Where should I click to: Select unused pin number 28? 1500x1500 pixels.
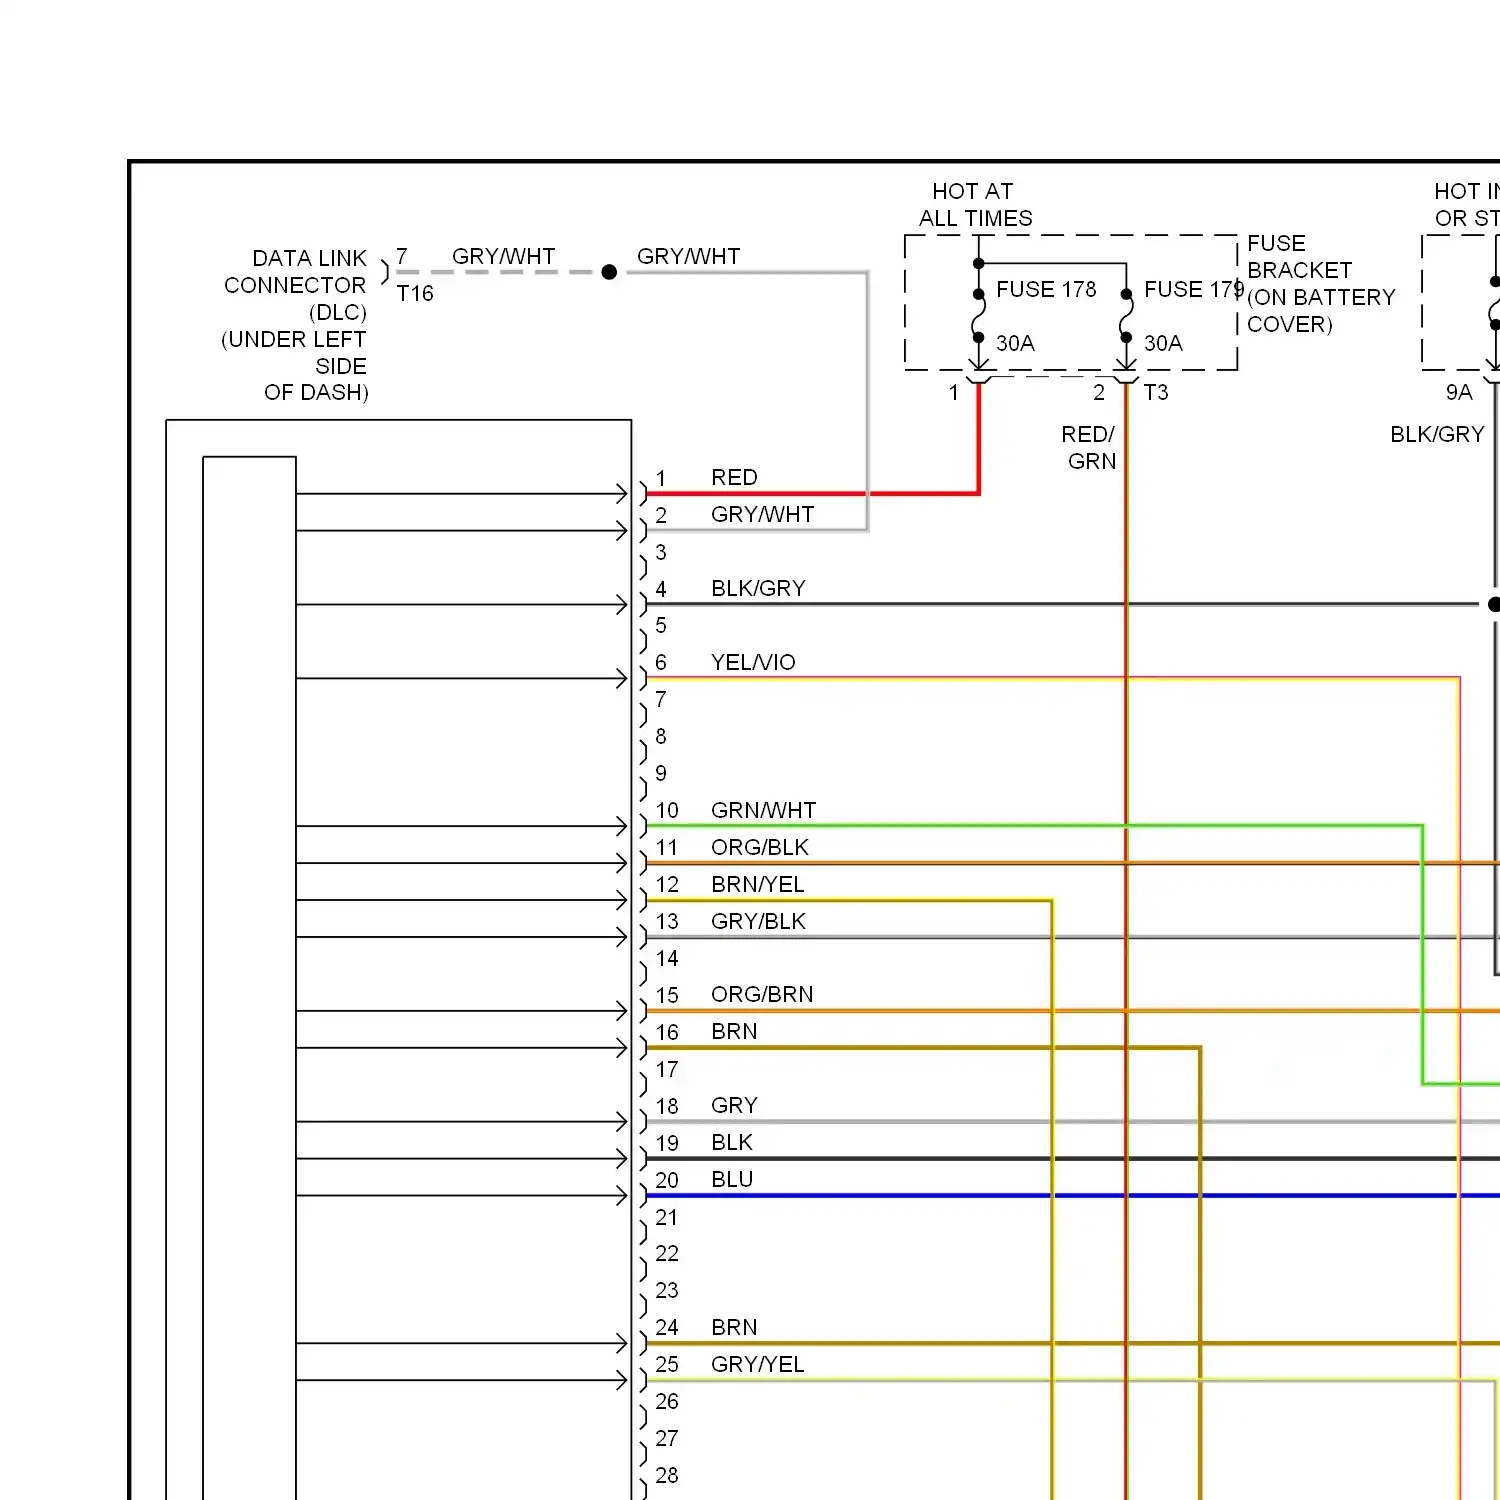pyautogui.click(x=667, y=1475)
